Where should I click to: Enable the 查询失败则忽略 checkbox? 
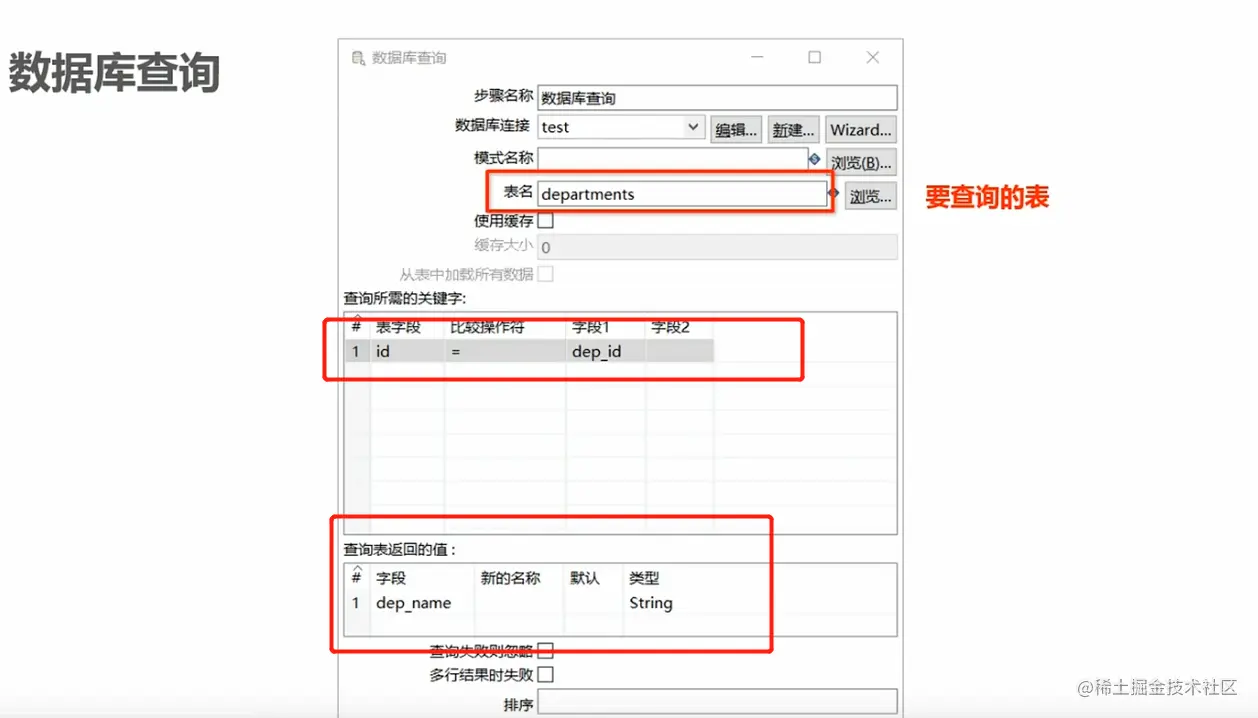546,651
